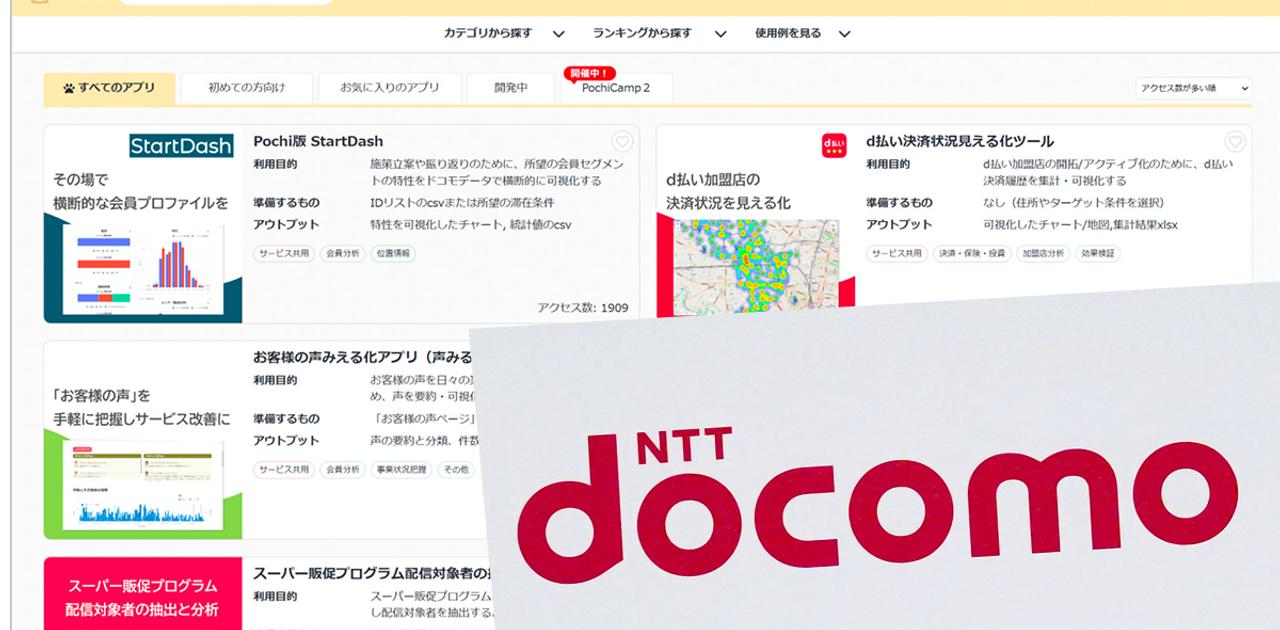Click 利用目的 label on StartDash card
This screenshot has height=630, width=1280.
coord(275,164)
